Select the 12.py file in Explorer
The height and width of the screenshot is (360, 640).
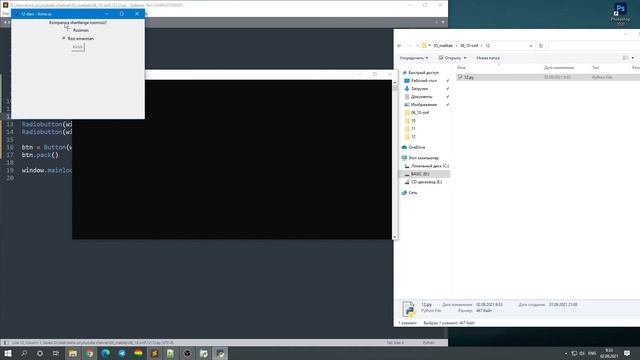548,77
